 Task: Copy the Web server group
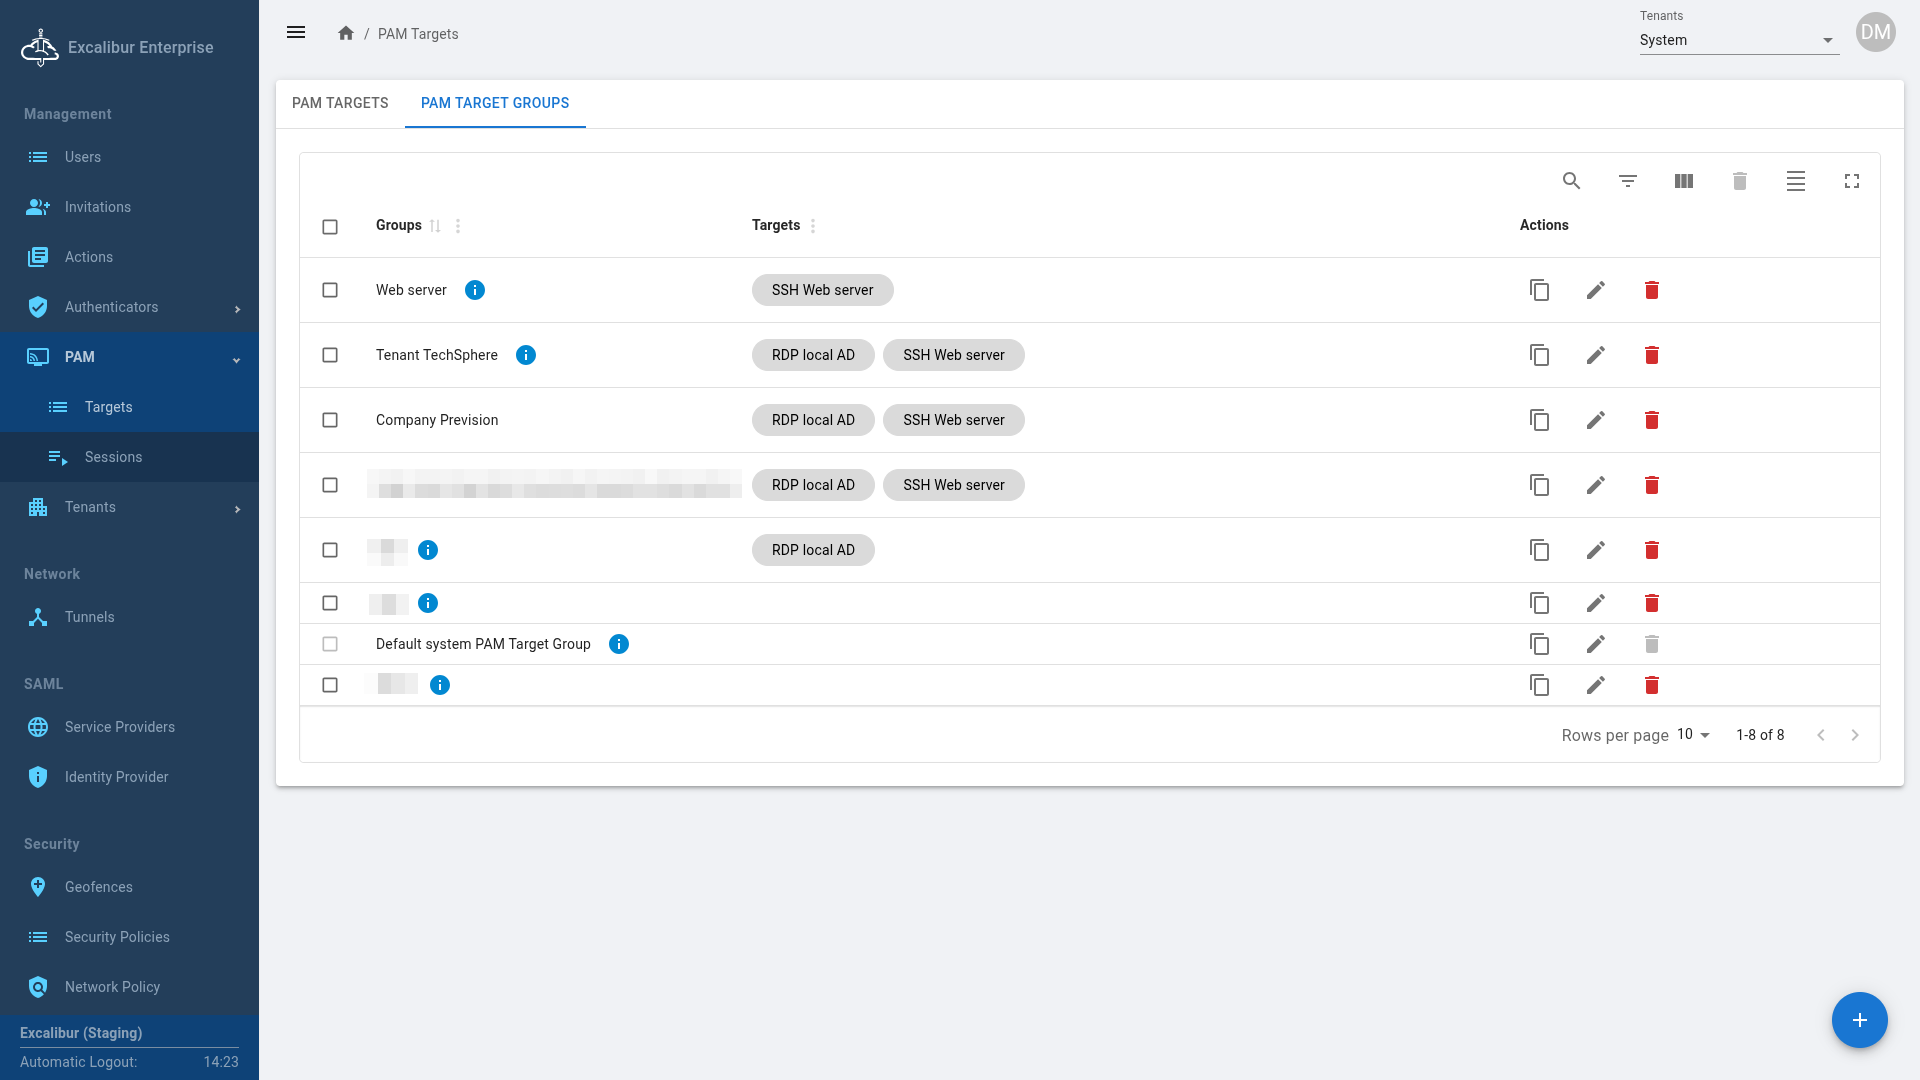pyautogui.click(x=1539, y=290)
